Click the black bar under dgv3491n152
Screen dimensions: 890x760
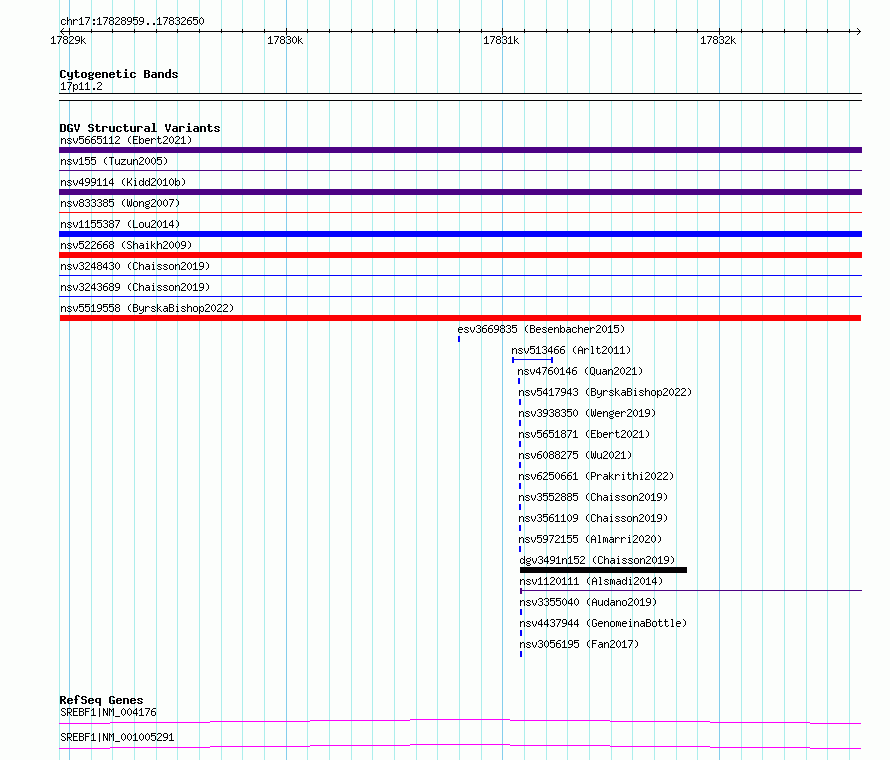pyautogui.click(x=603, y=570)
